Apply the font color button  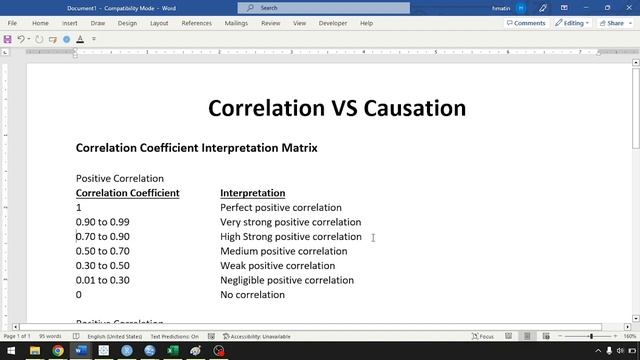80,39
